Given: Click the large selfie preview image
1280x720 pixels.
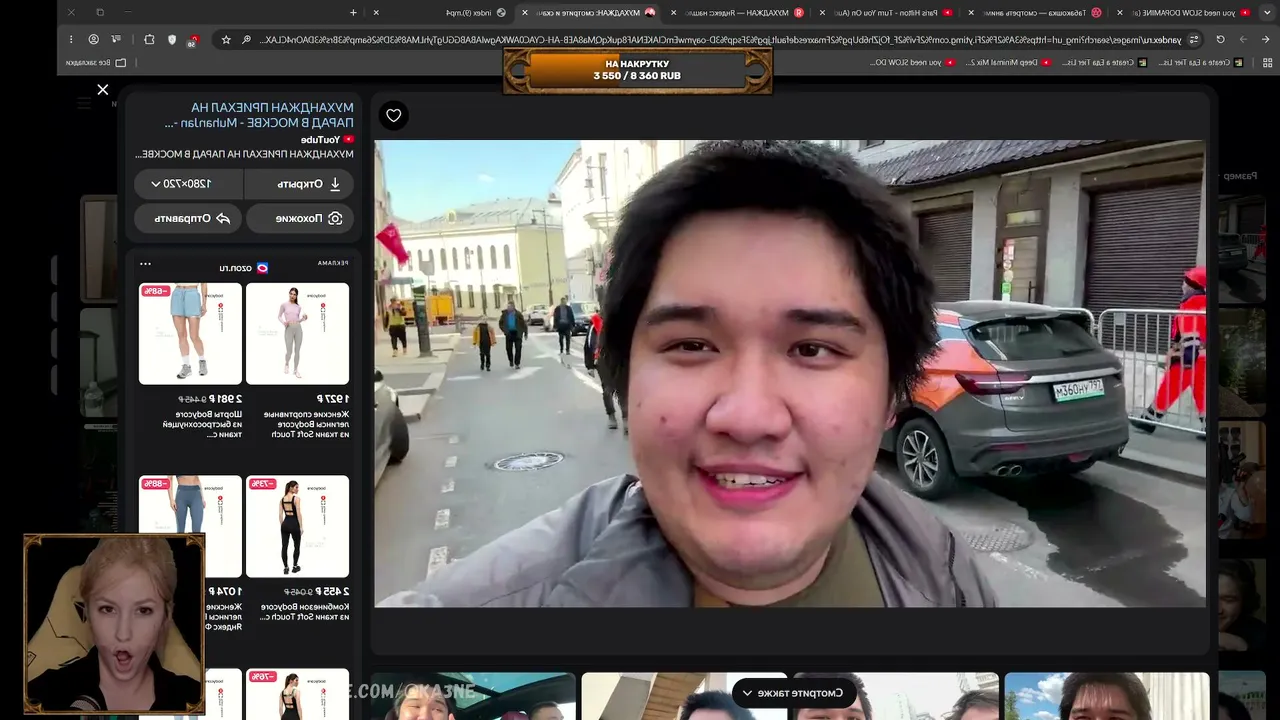Looking at the screenshot, I should [790, 373].
